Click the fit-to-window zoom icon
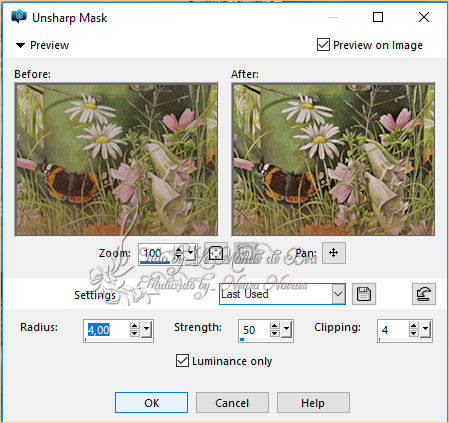The height and width of the screenshot is (423, 449). click(216, 253)
